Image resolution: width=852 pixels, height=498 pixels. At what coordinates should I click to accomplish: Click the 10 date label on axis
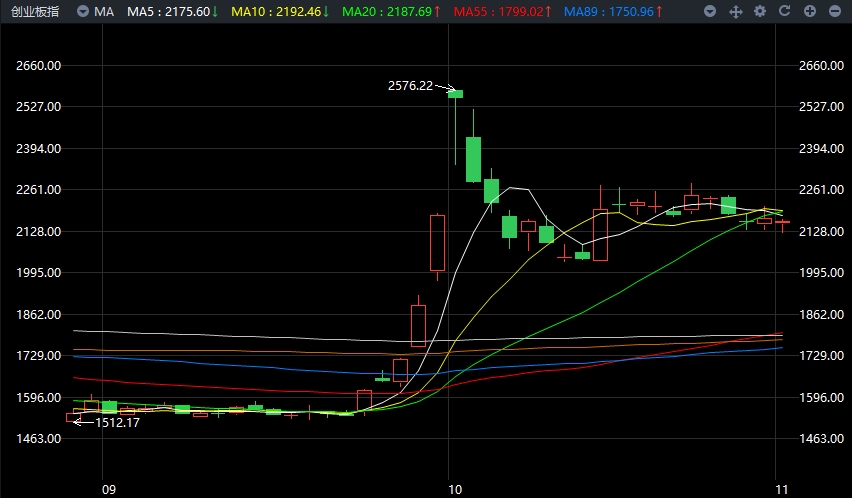click(454, 489)
